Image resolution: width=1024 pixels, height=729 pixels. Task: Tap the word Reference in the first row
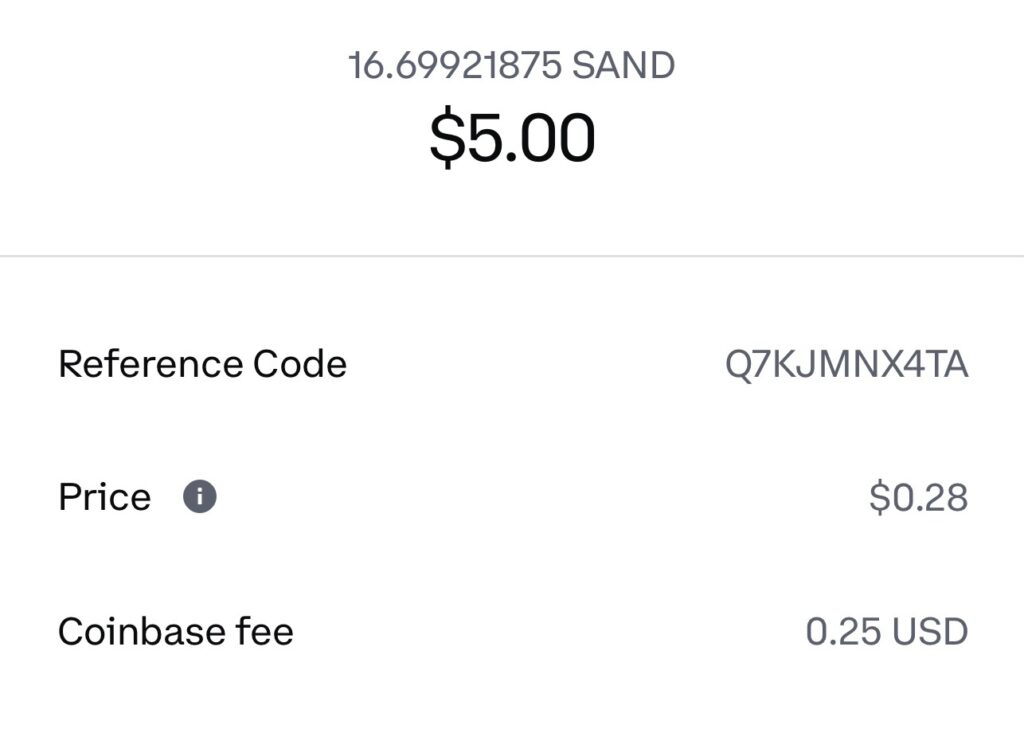point(150,364)
